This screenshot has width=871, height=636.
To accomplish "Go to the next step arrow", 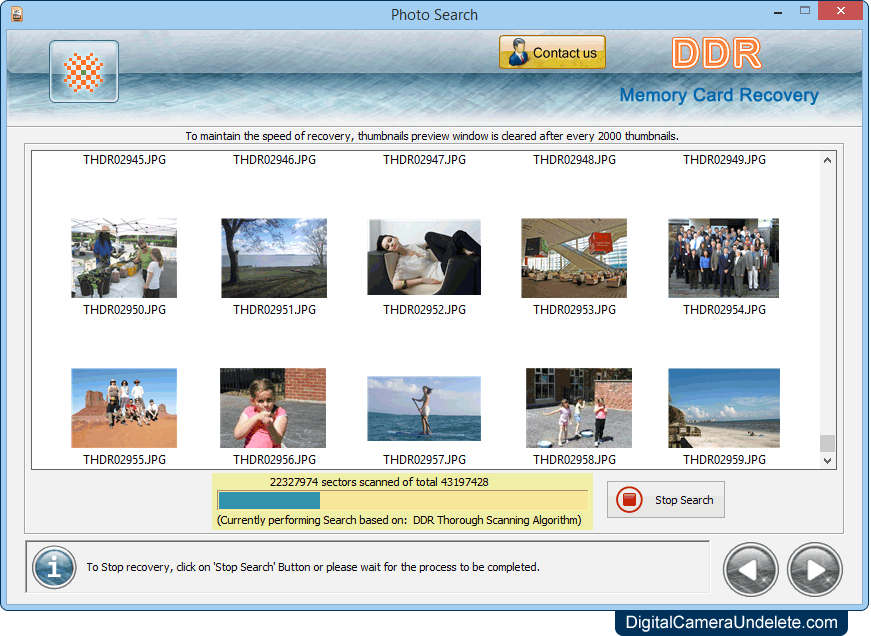I will tap(814, 570).
